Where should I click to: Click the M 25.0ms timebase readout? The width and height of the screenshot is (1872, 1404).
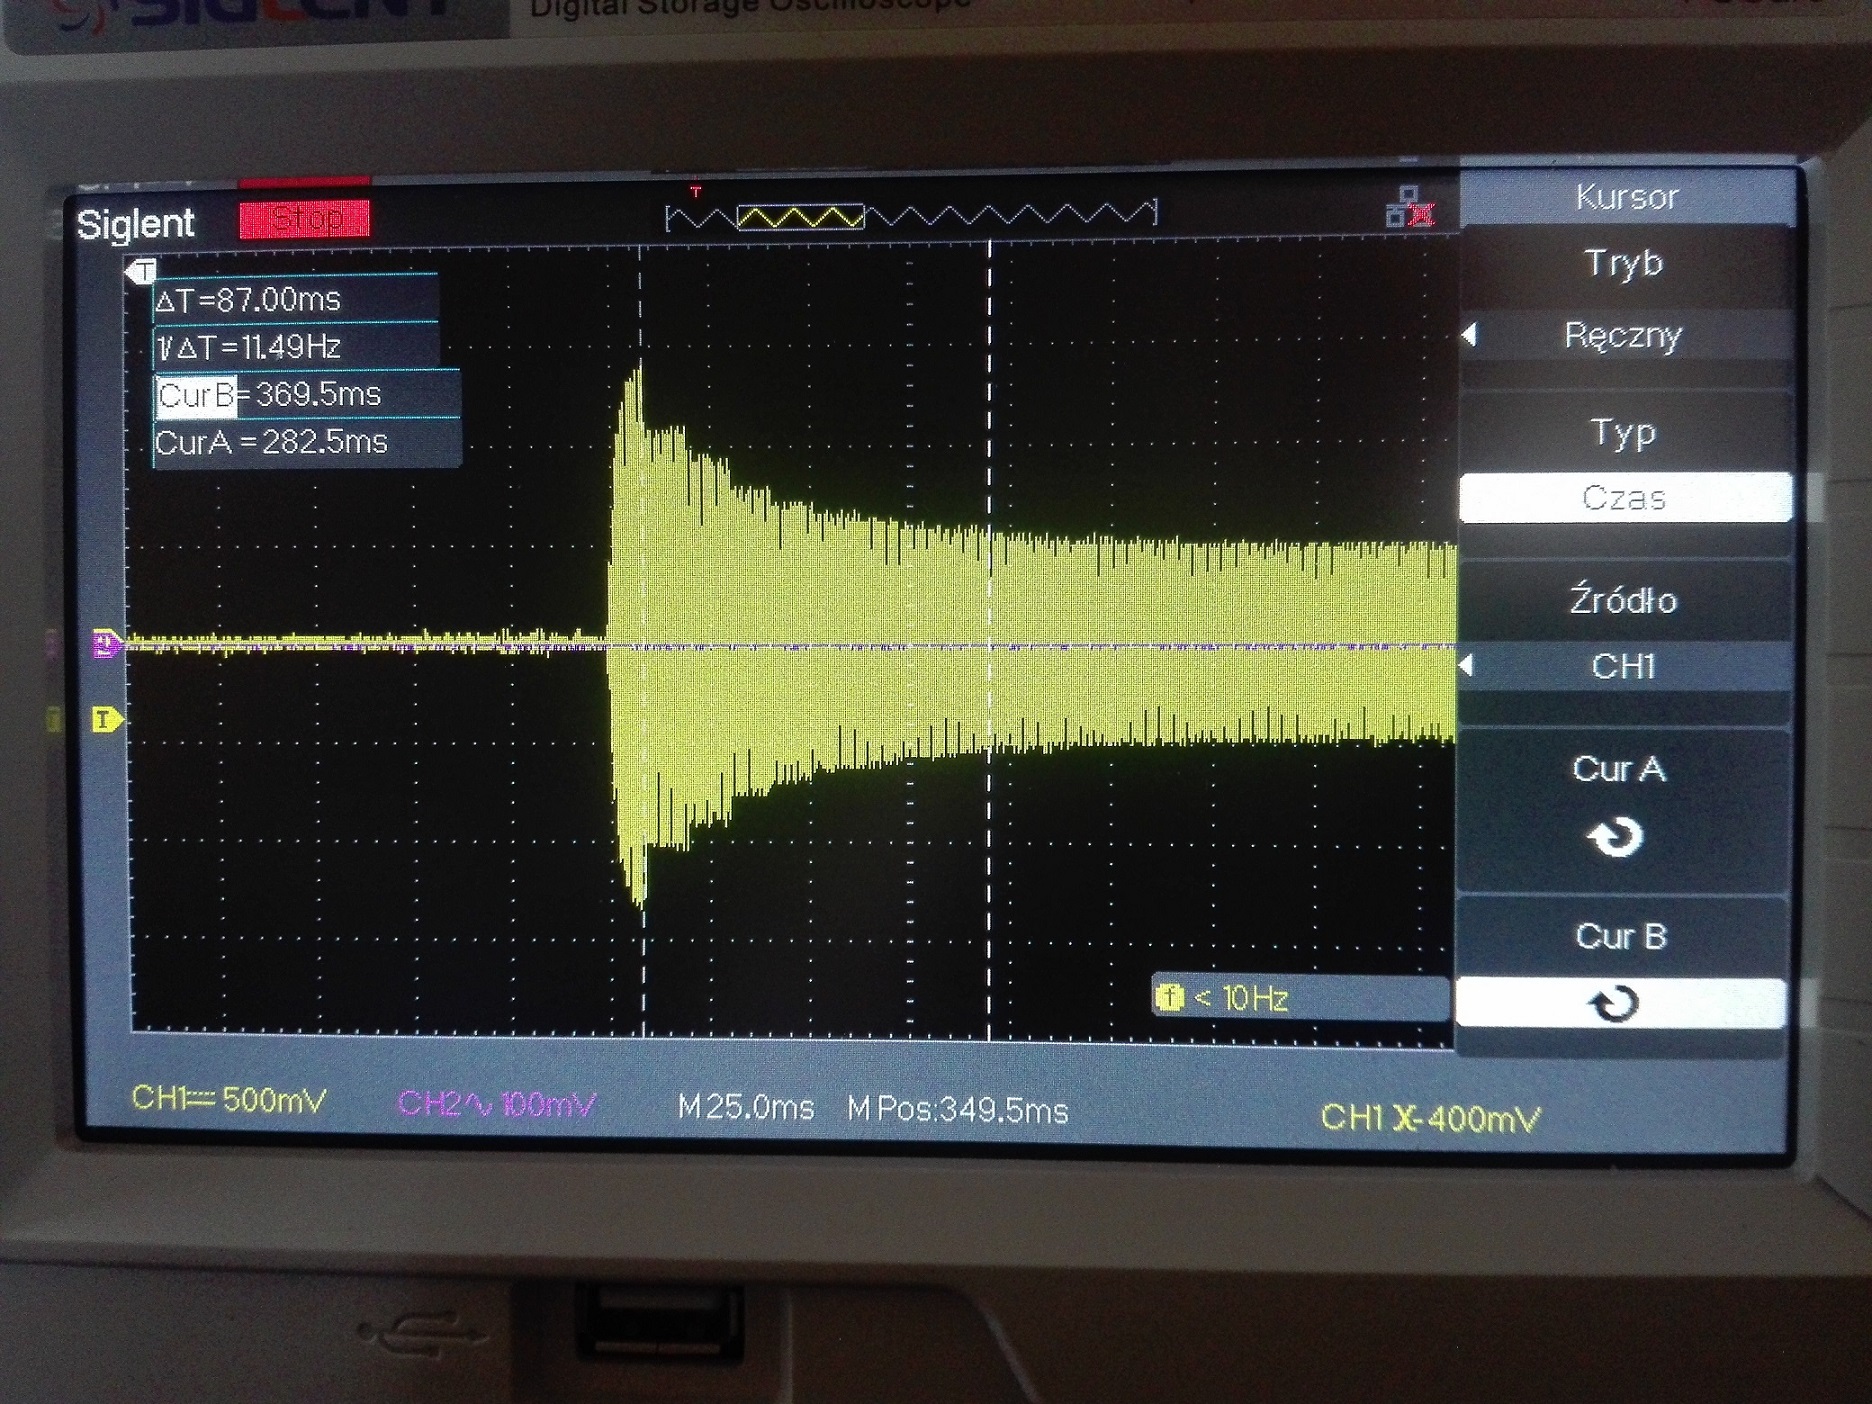click(x=745, y=1107)
